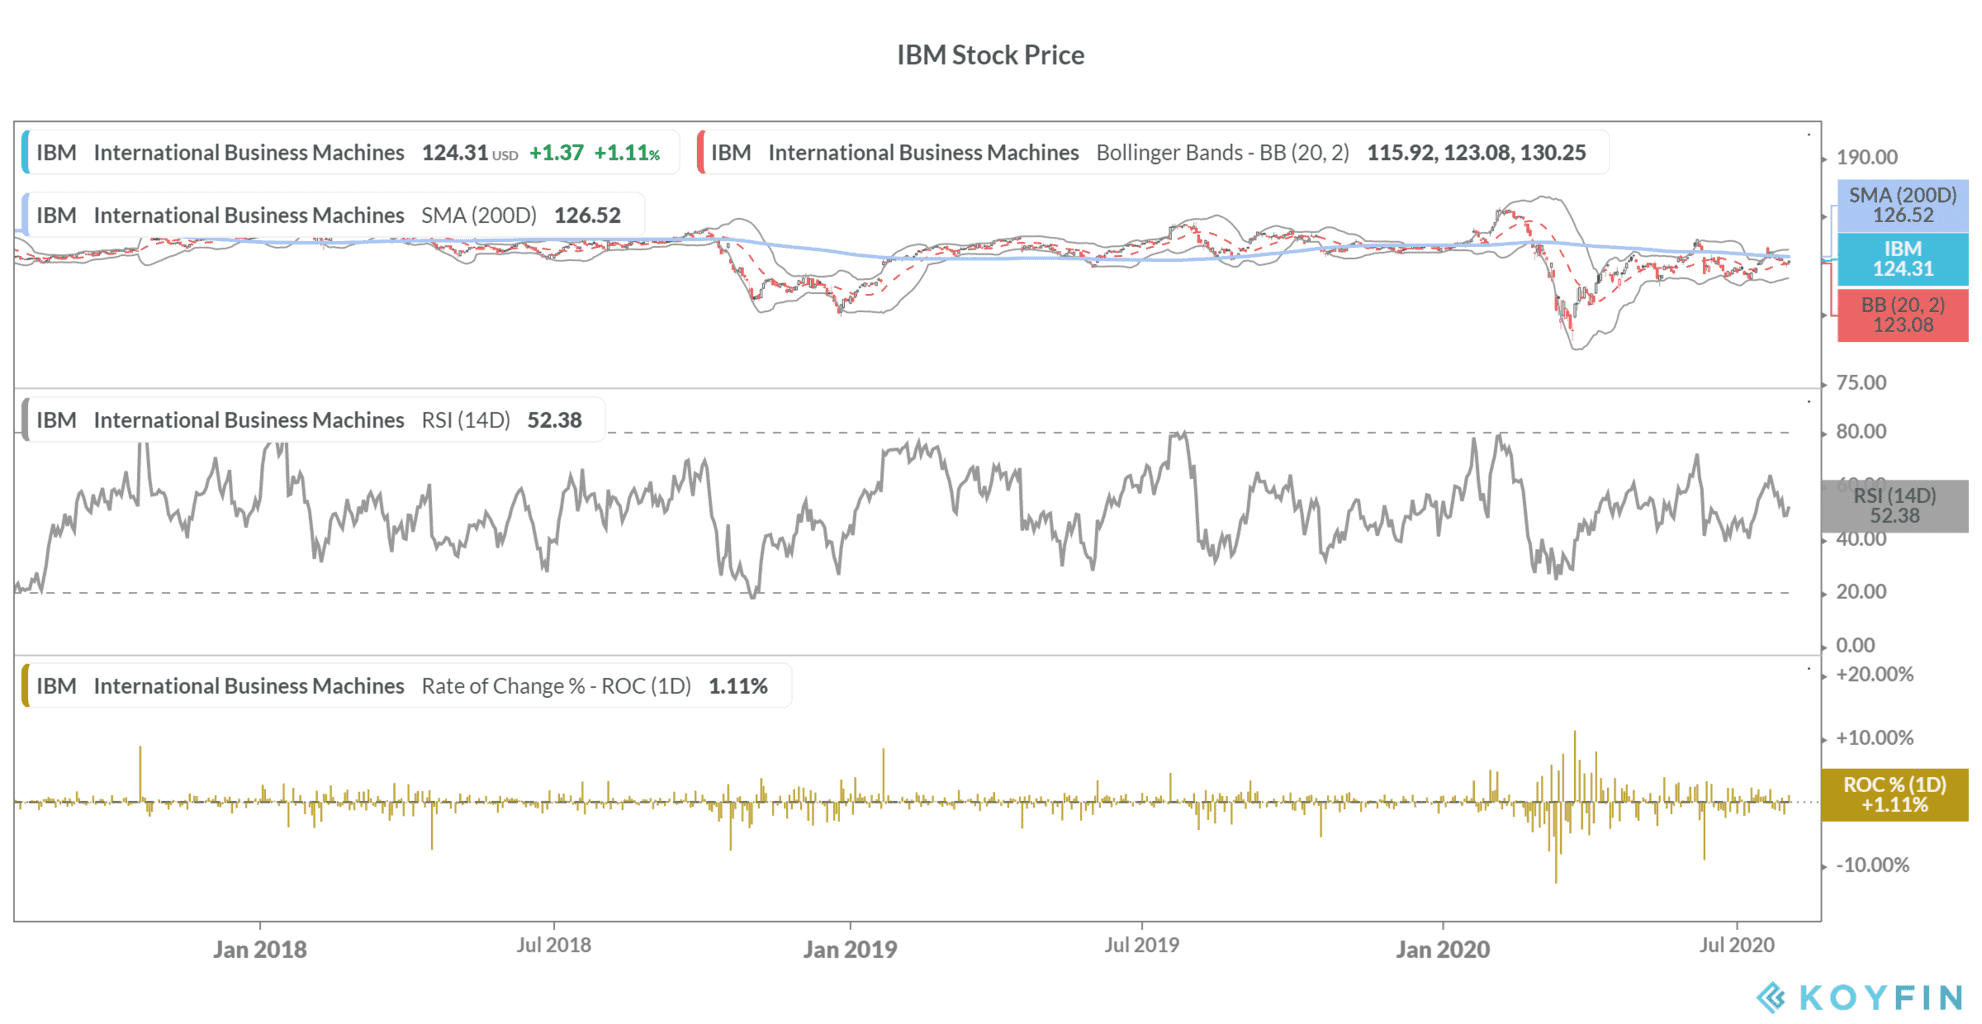Click the gray RSI (14D) 52.38 axis tag
The width and height of the screenshot is (1982, 1024).
point(1894,506)
